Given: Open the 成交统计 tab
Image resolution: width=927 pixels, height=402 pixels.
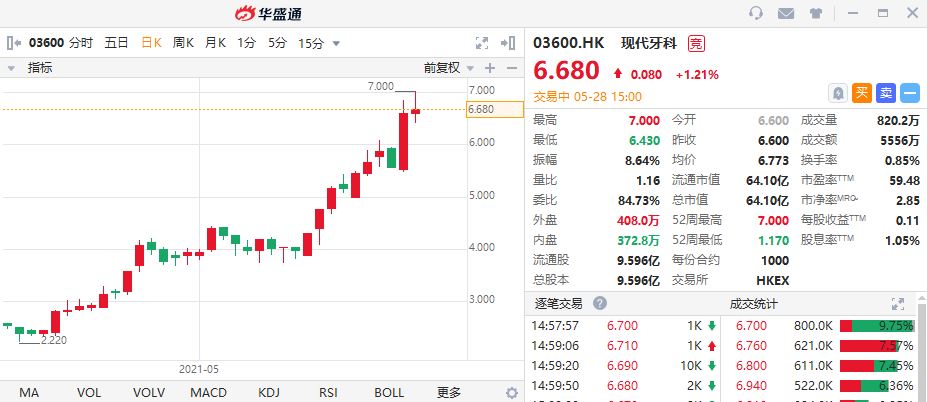Looking at the screenshot, I should pyautogui.click(x=753, y=304).
